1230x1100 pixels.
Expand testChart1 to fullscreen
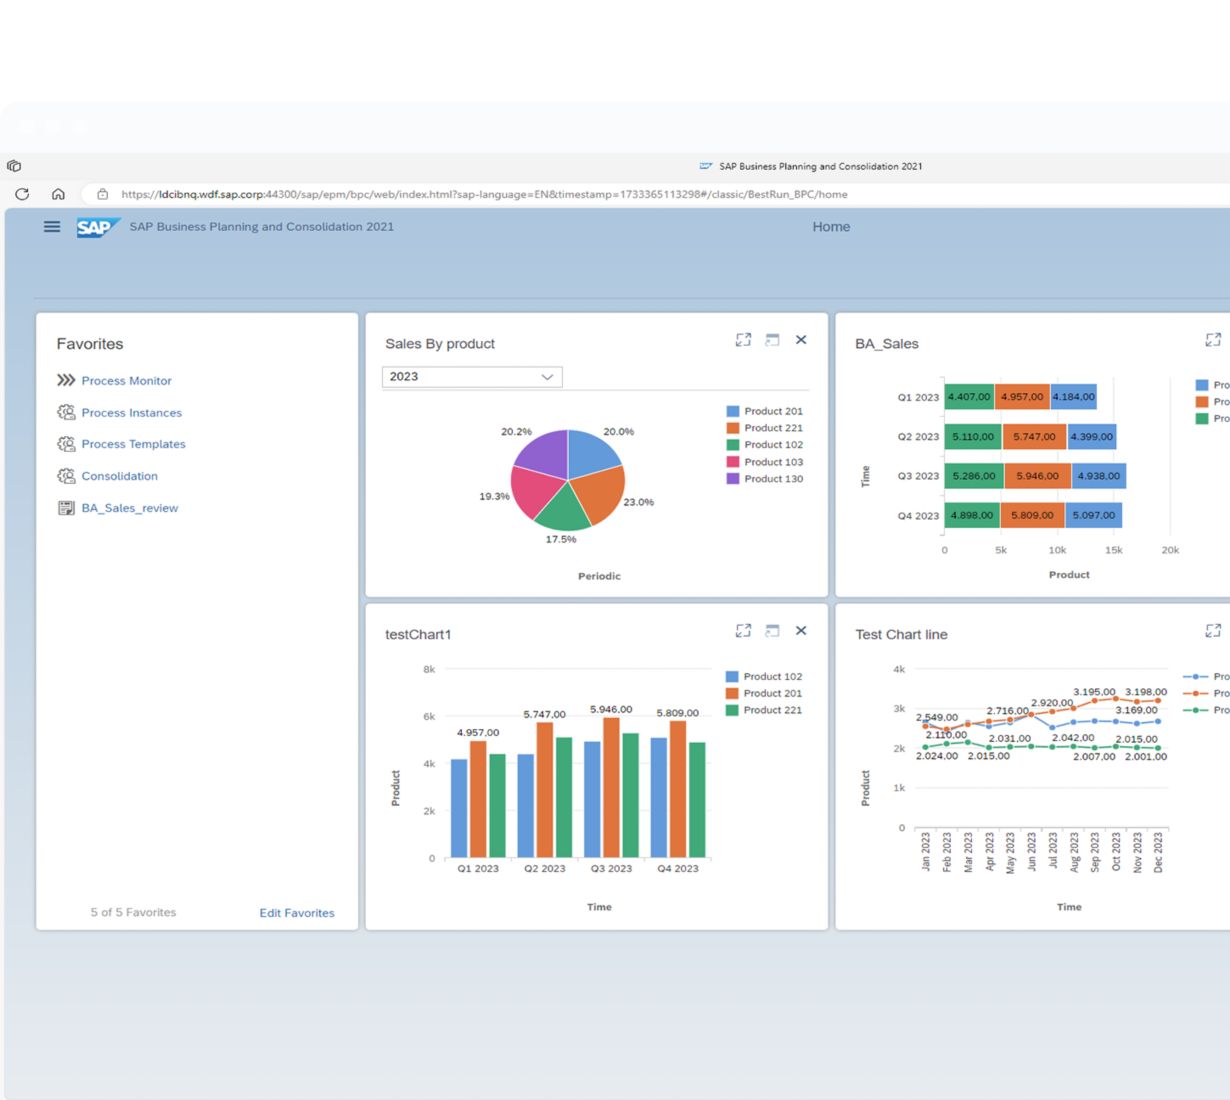pyautogui.click(x=743, y=631)
